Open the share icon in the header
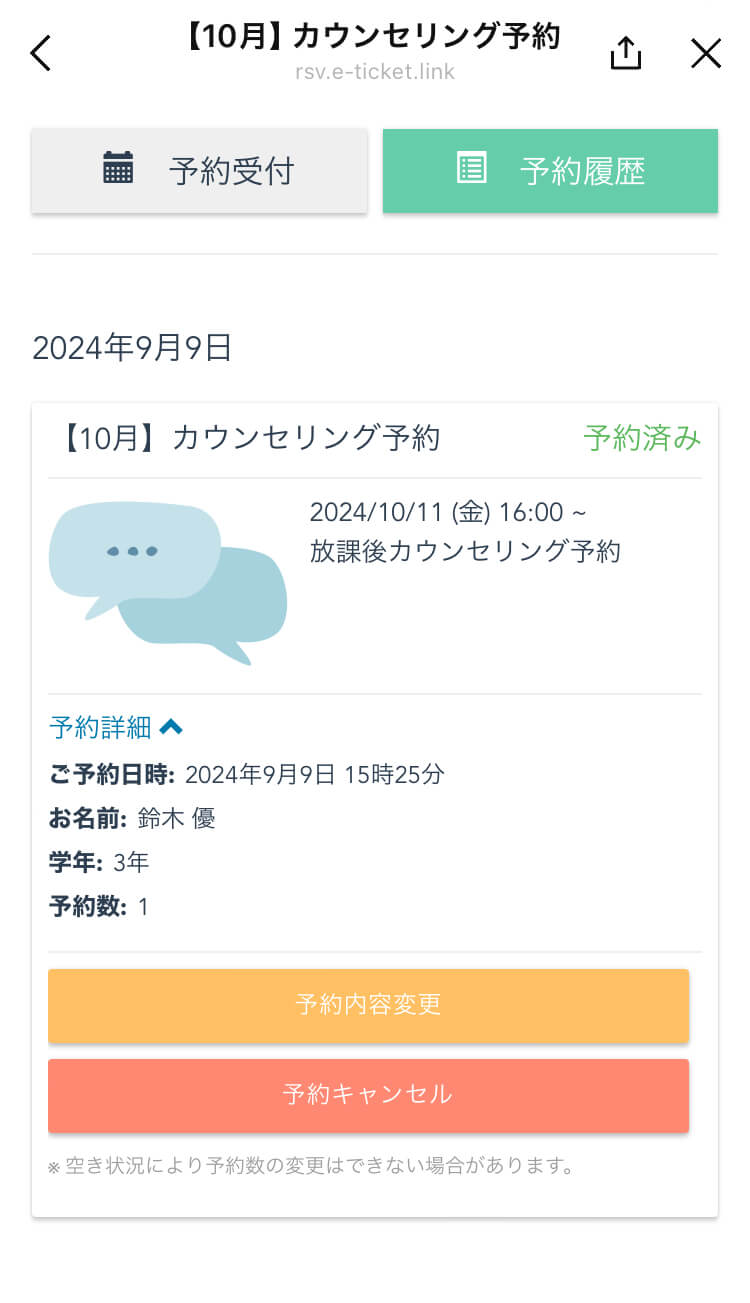750x1303 pixels. [x=625, y=54]
